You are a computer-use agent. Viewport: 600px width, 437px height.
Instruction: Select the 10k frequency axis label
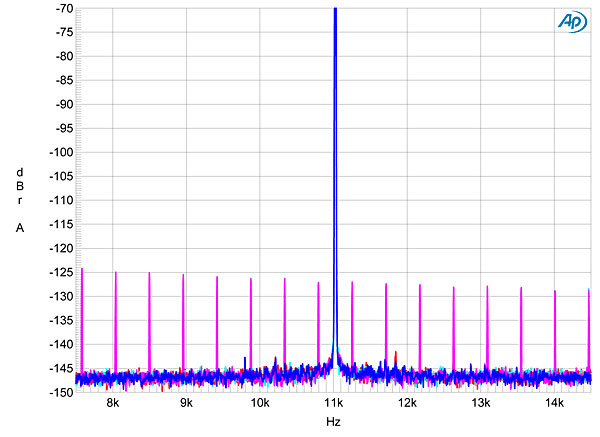tap(260, 403)
